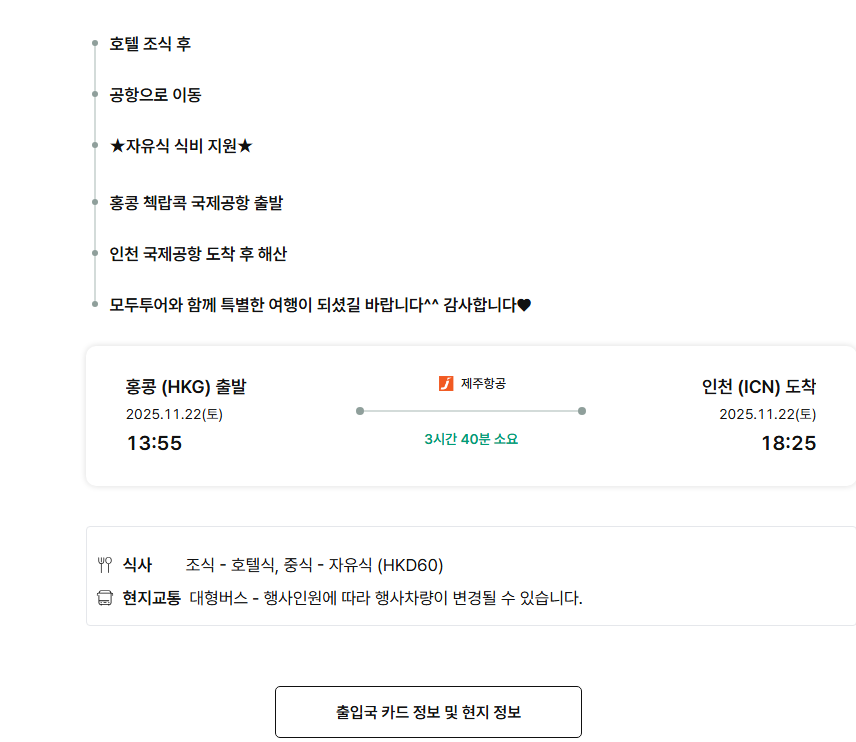Screen dimensions: 856x742
Task: Click the timeline bullet beside 인천 국제공항 도착 후 해산
Action: tap(94, 254)
